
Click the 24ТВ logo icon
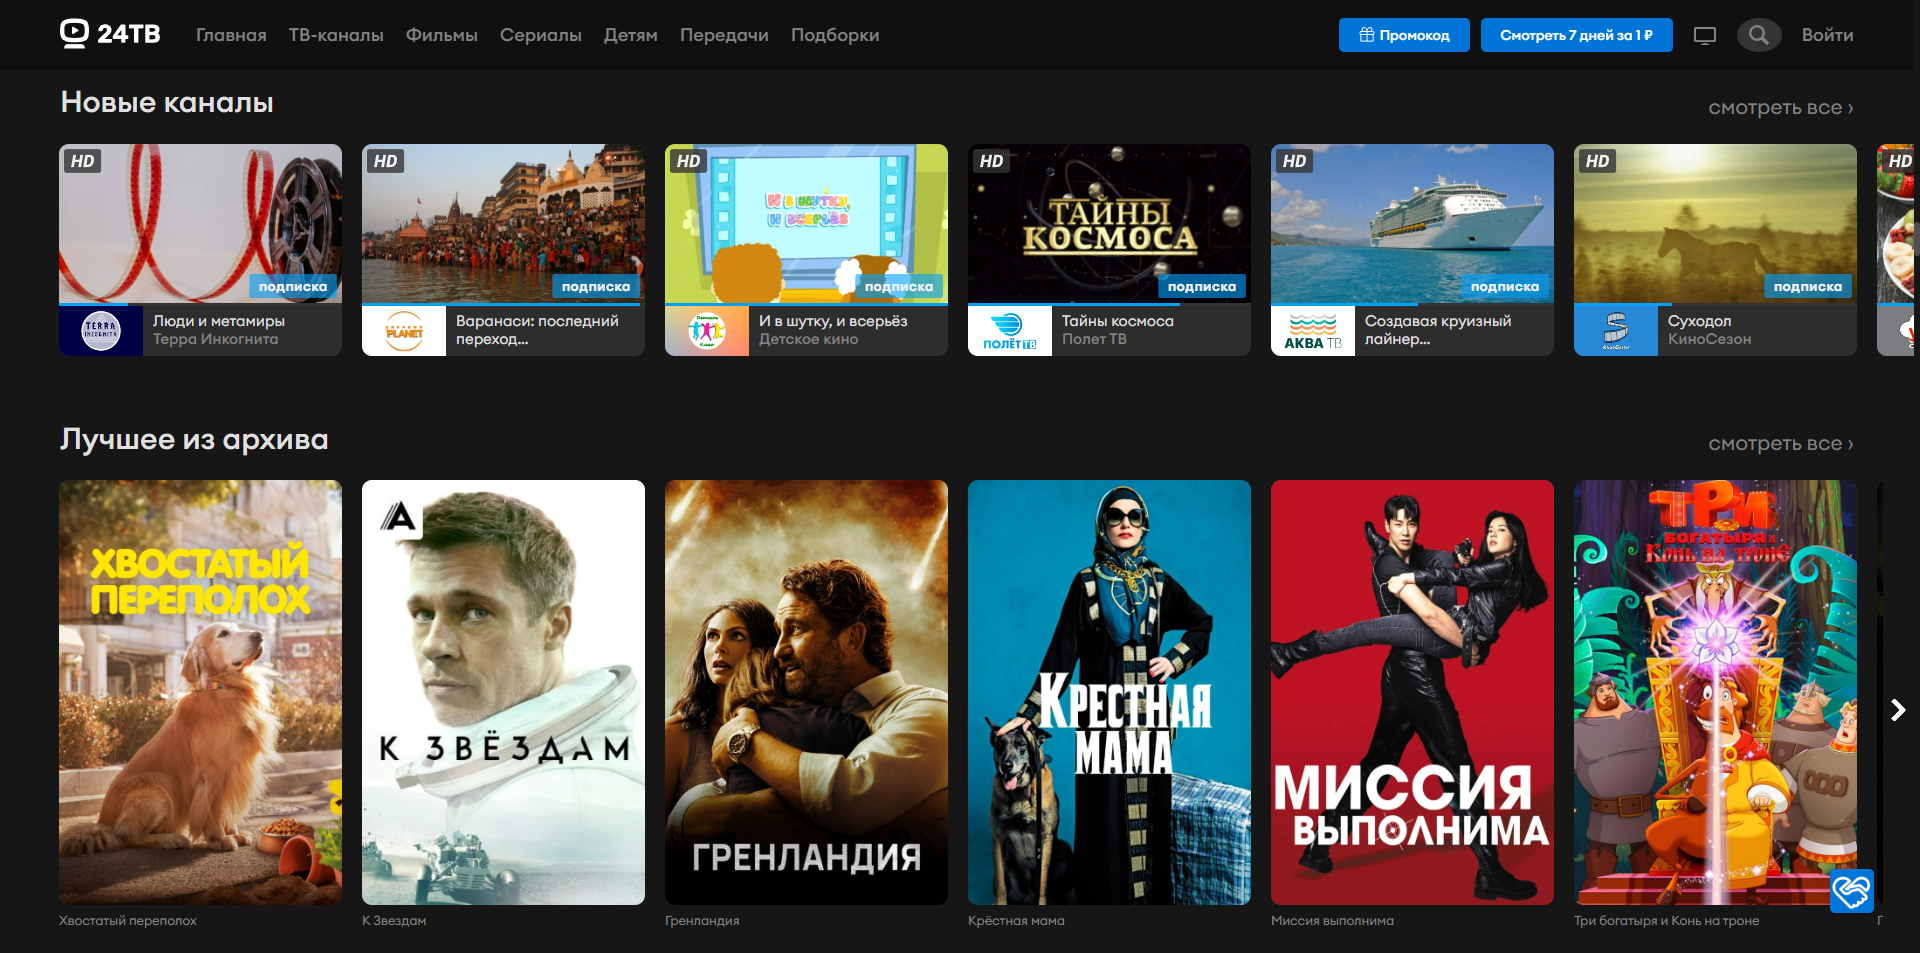coord(75,34)
